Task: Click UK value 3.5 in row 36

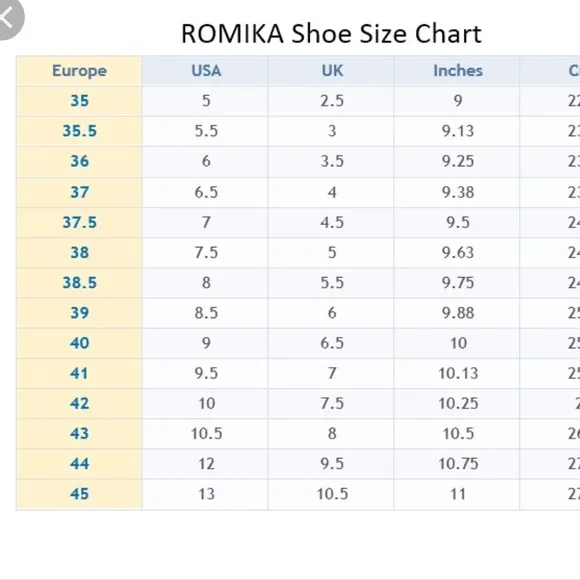Action: pos(332,161)
